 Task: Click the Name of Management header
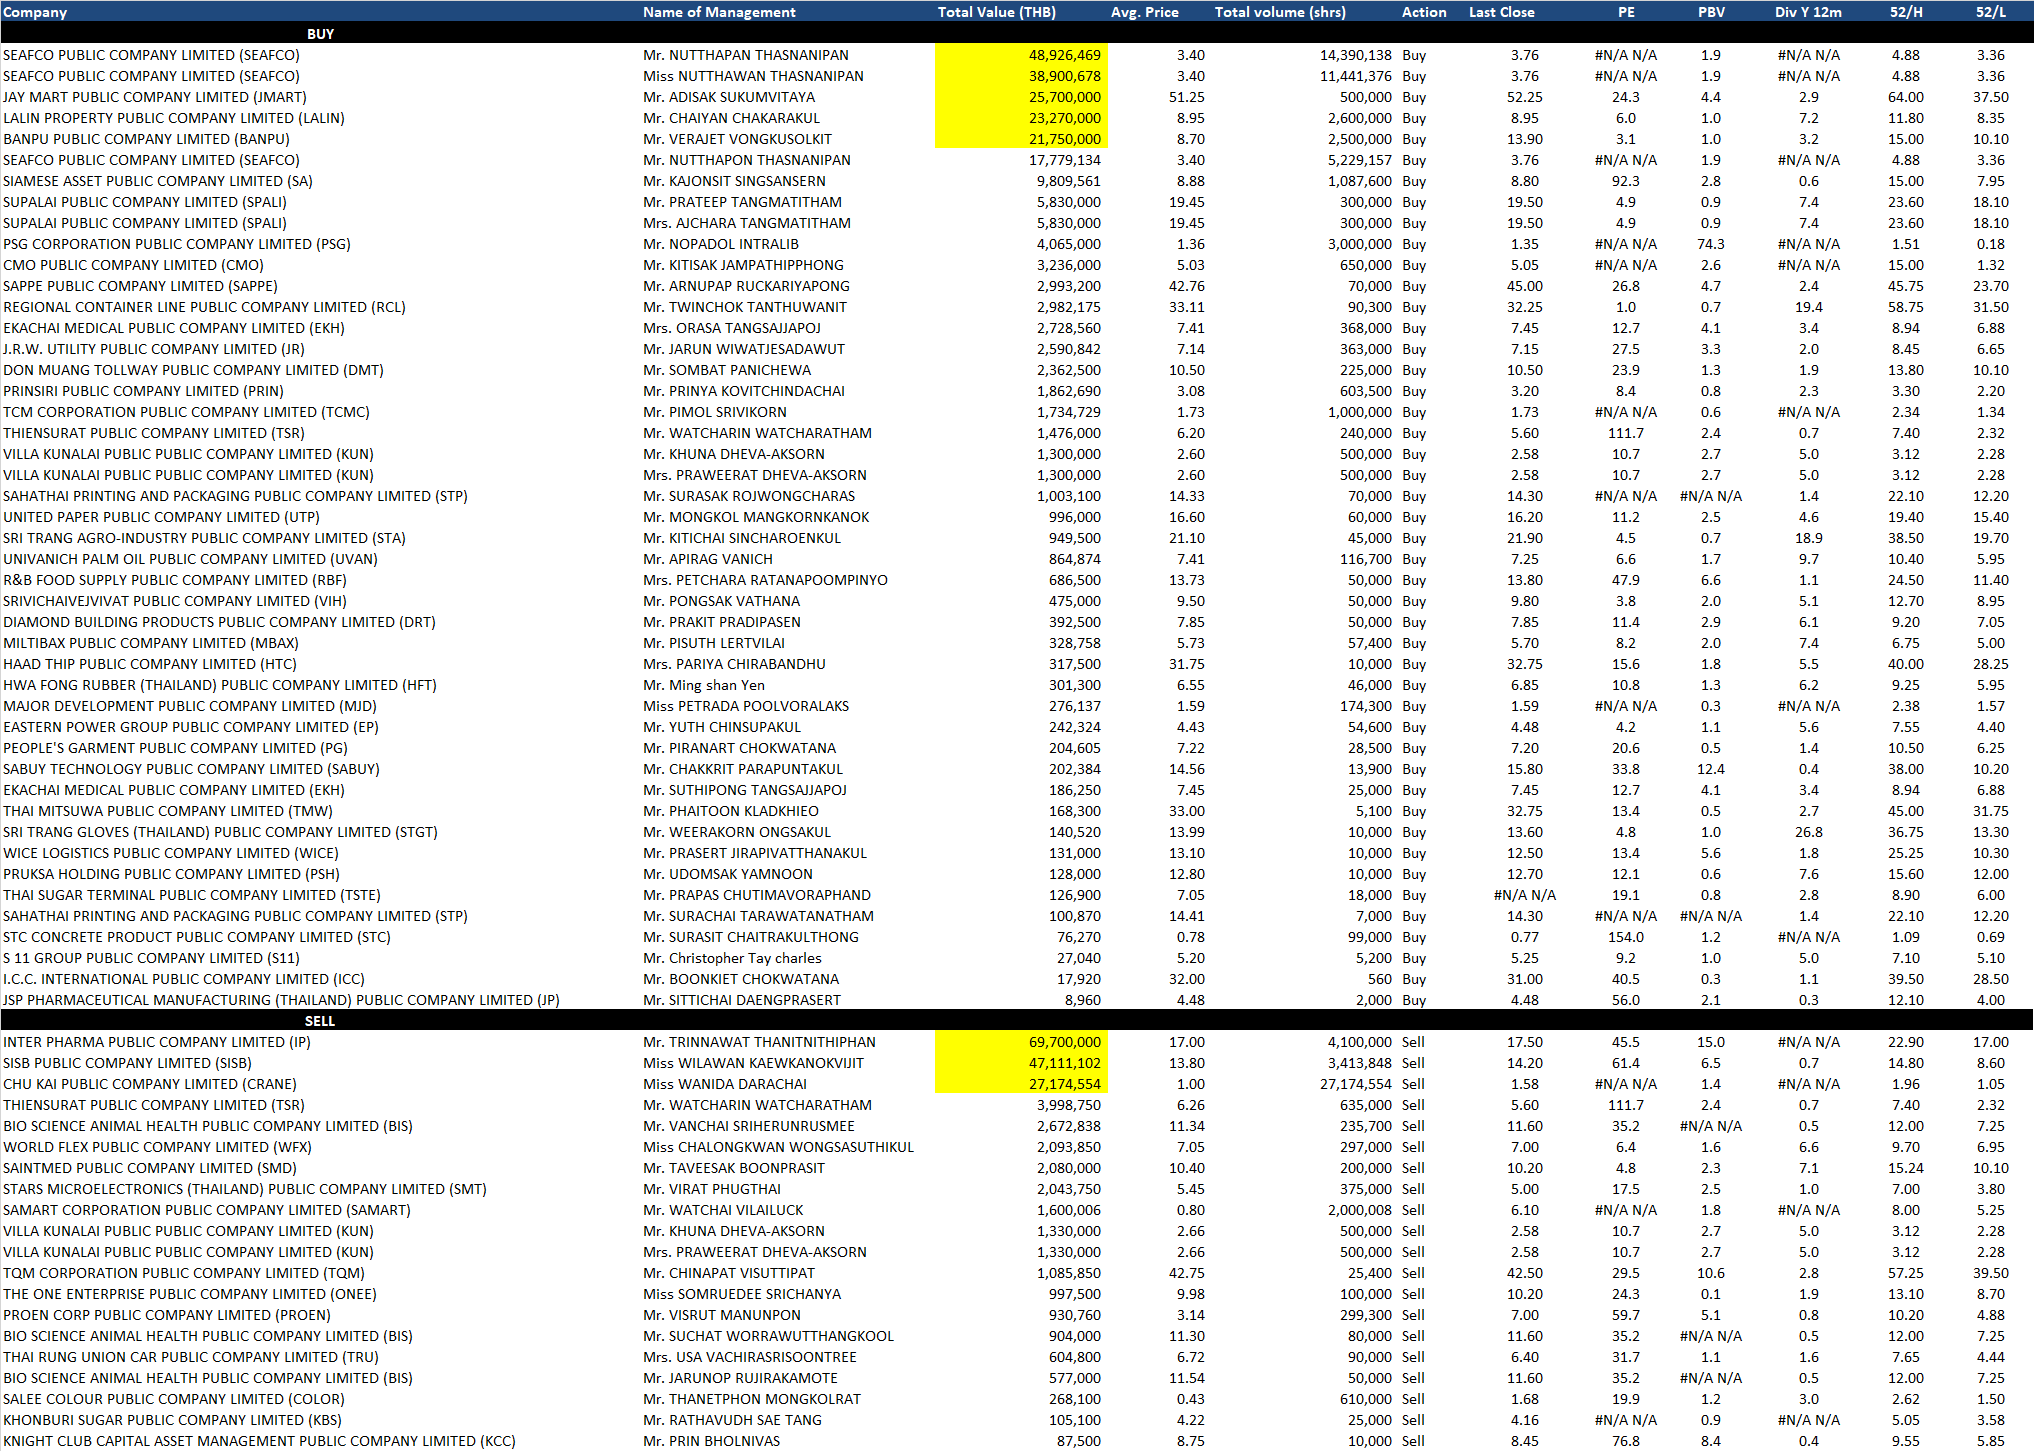click(719, 12)
